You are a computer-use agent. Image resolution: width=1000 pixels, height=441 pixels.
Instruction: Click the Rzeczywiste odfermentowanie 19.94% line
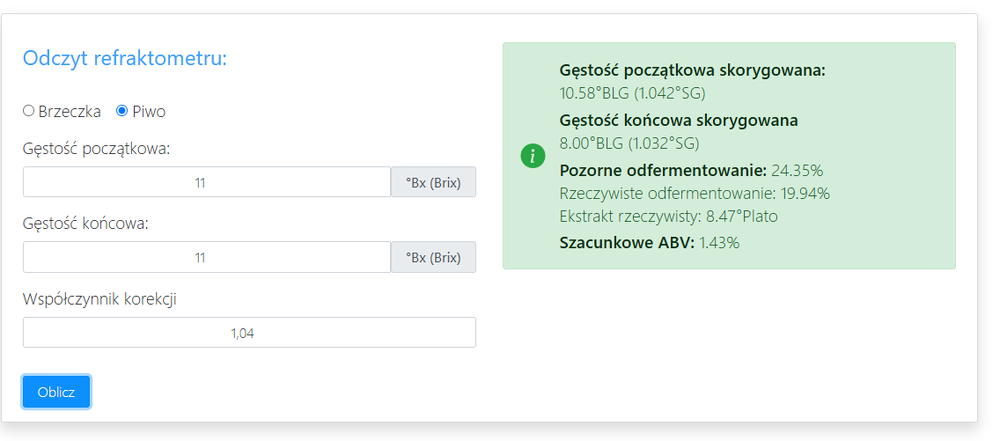[x=694, y=193]
